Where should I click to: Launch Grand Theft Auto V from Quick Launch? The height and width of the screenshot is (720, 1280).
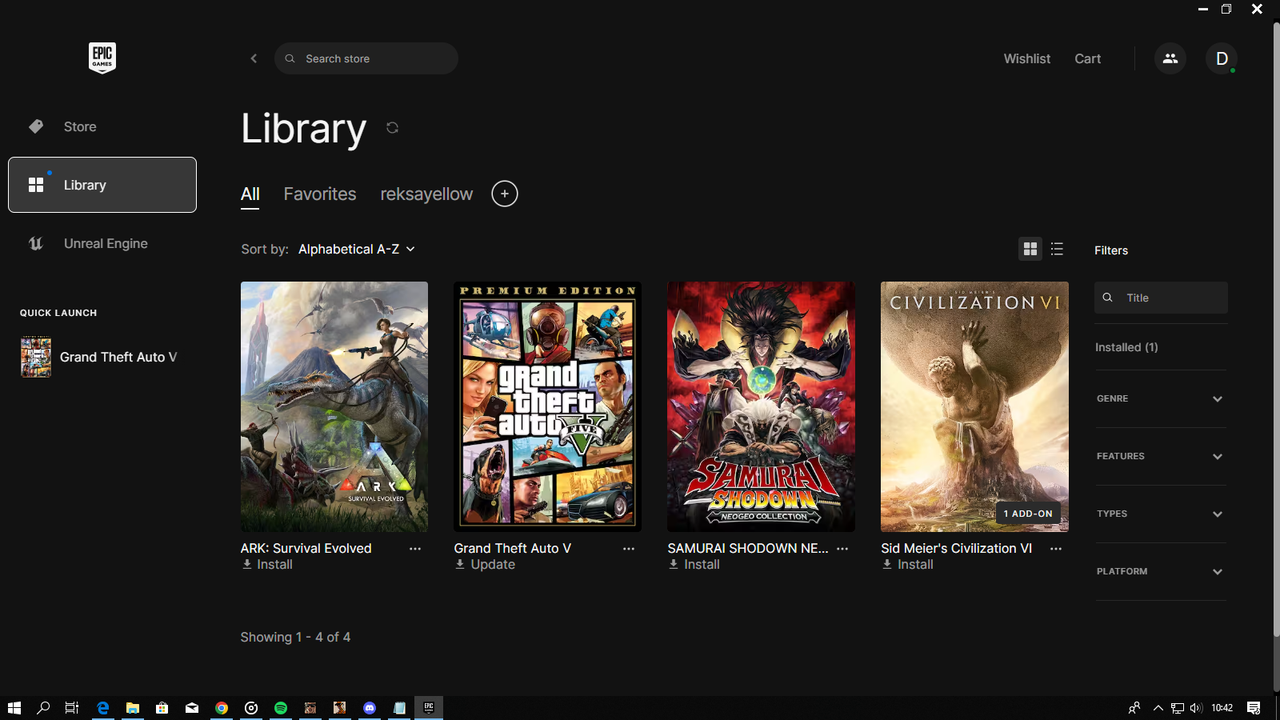[99, 357]
